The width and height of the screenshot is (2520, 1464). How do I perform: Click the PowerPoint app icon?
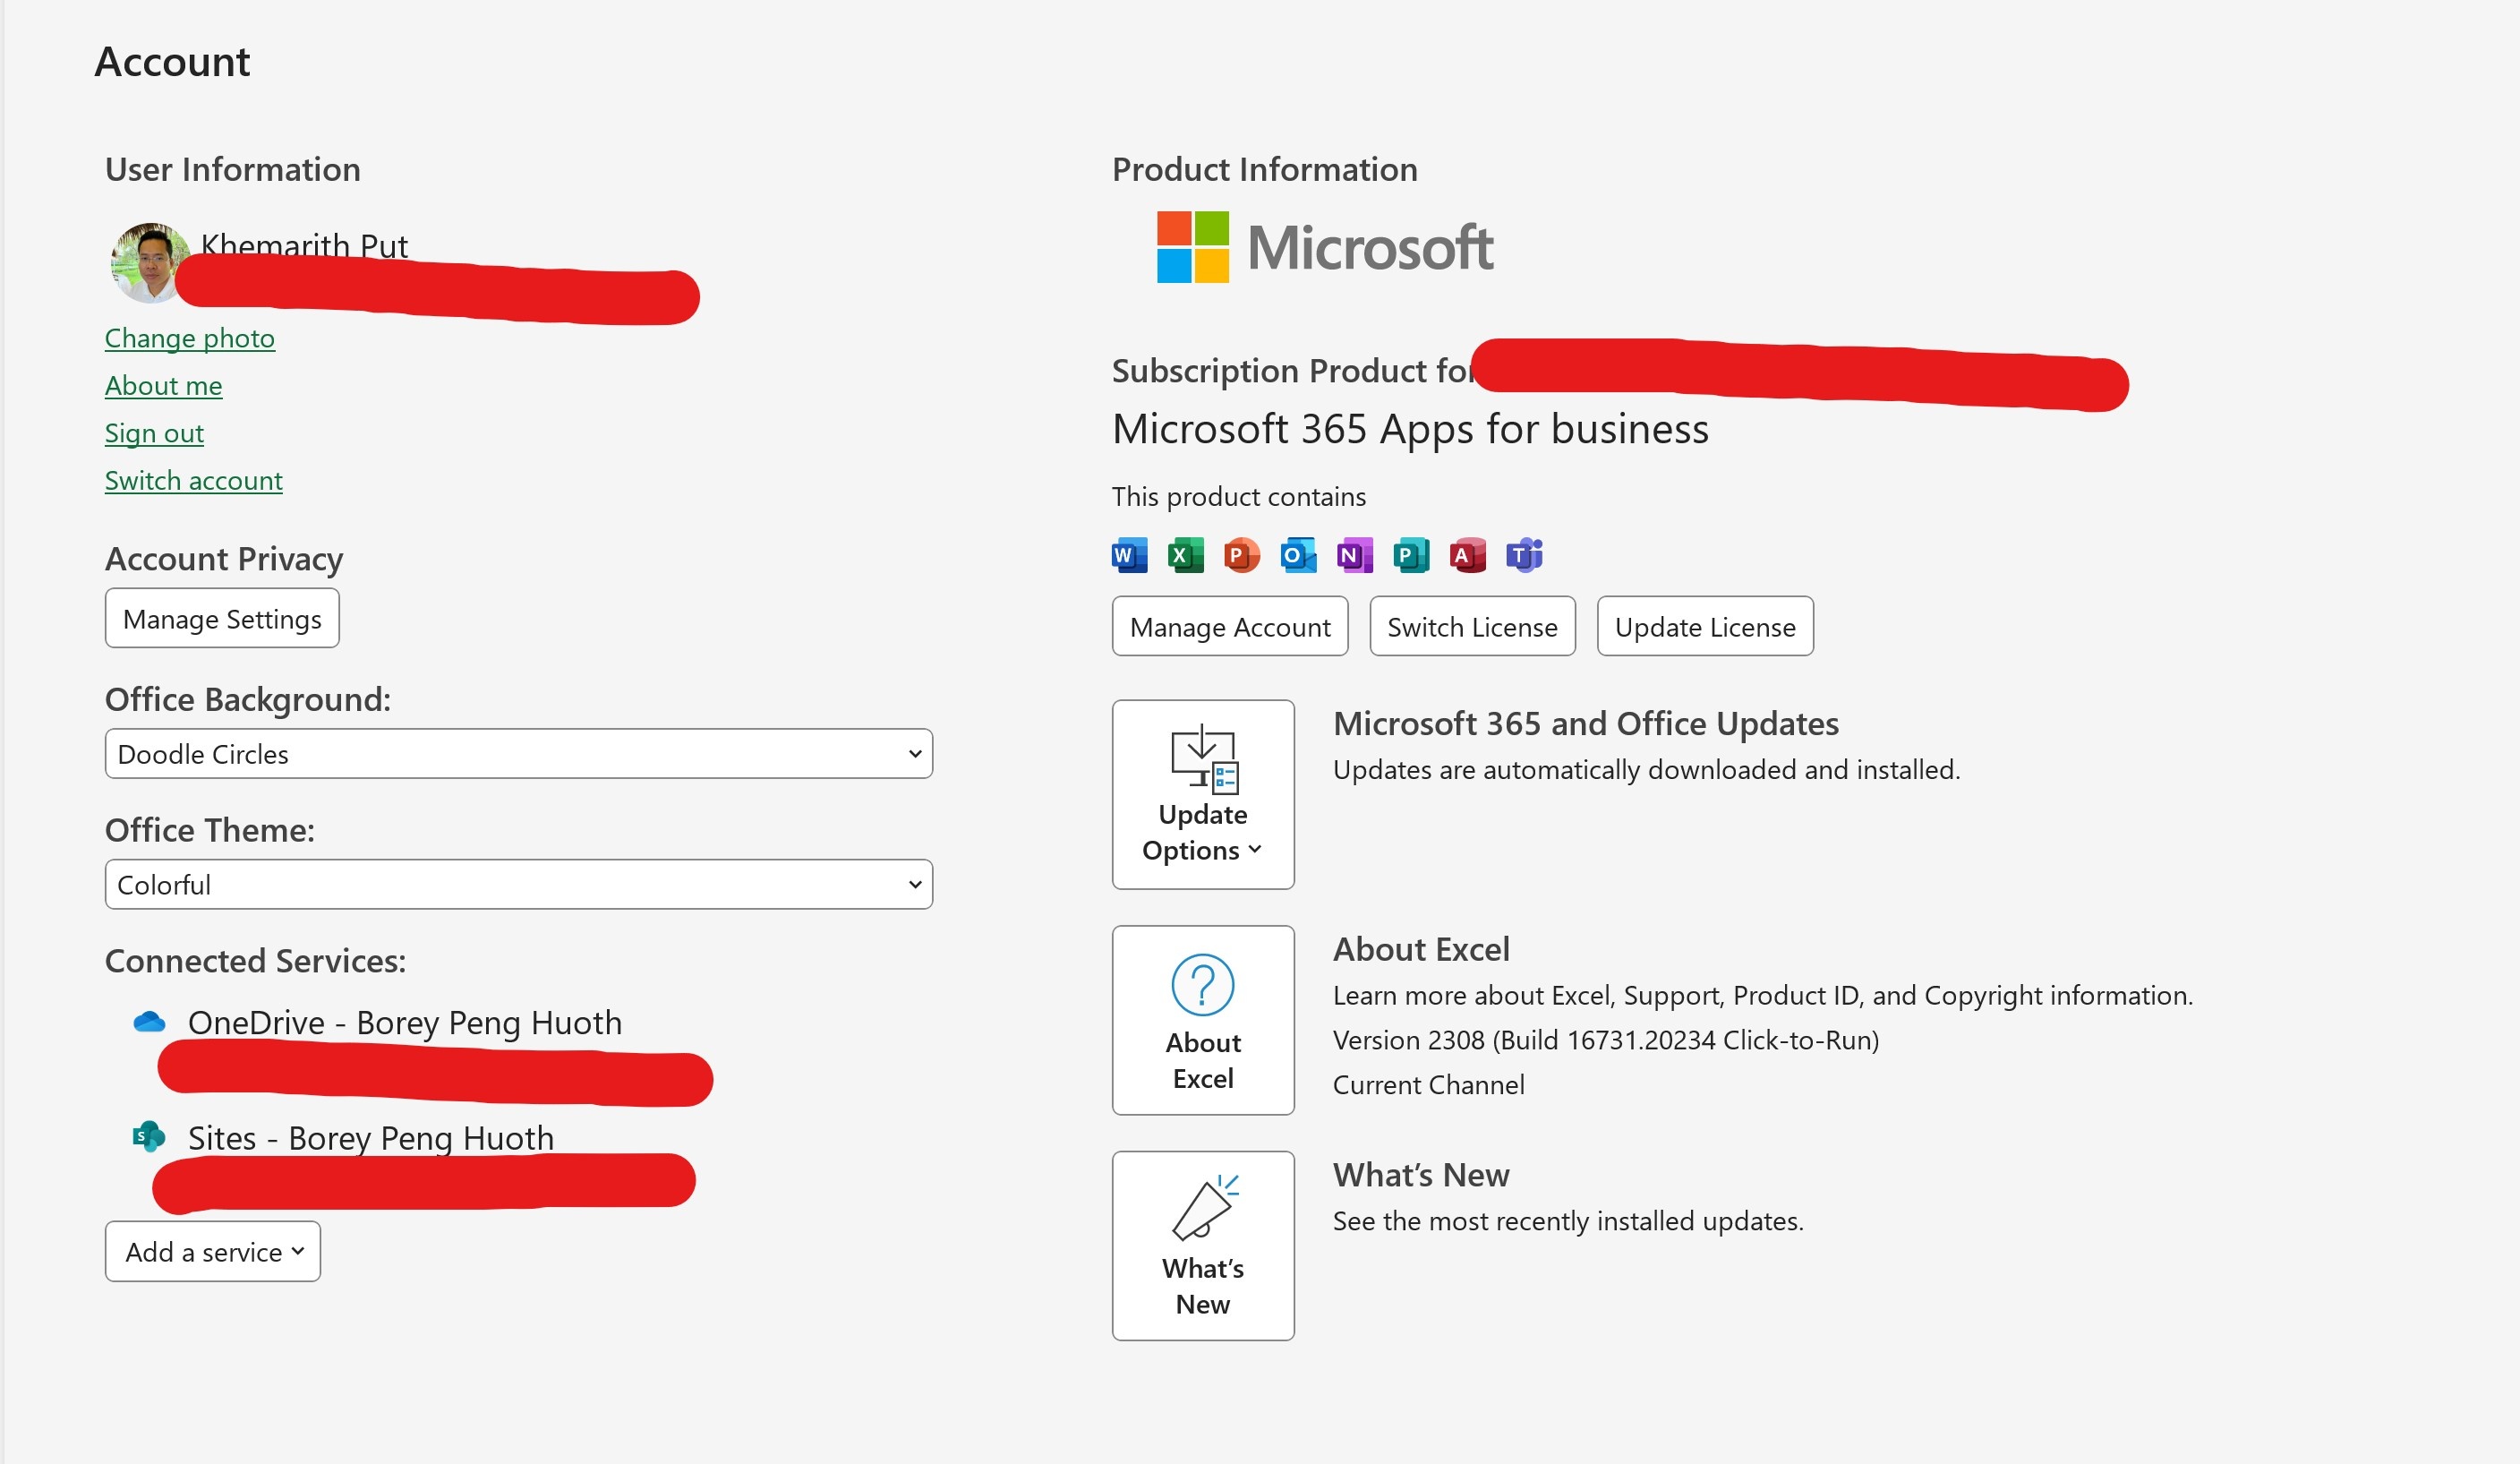(1241, 555)
